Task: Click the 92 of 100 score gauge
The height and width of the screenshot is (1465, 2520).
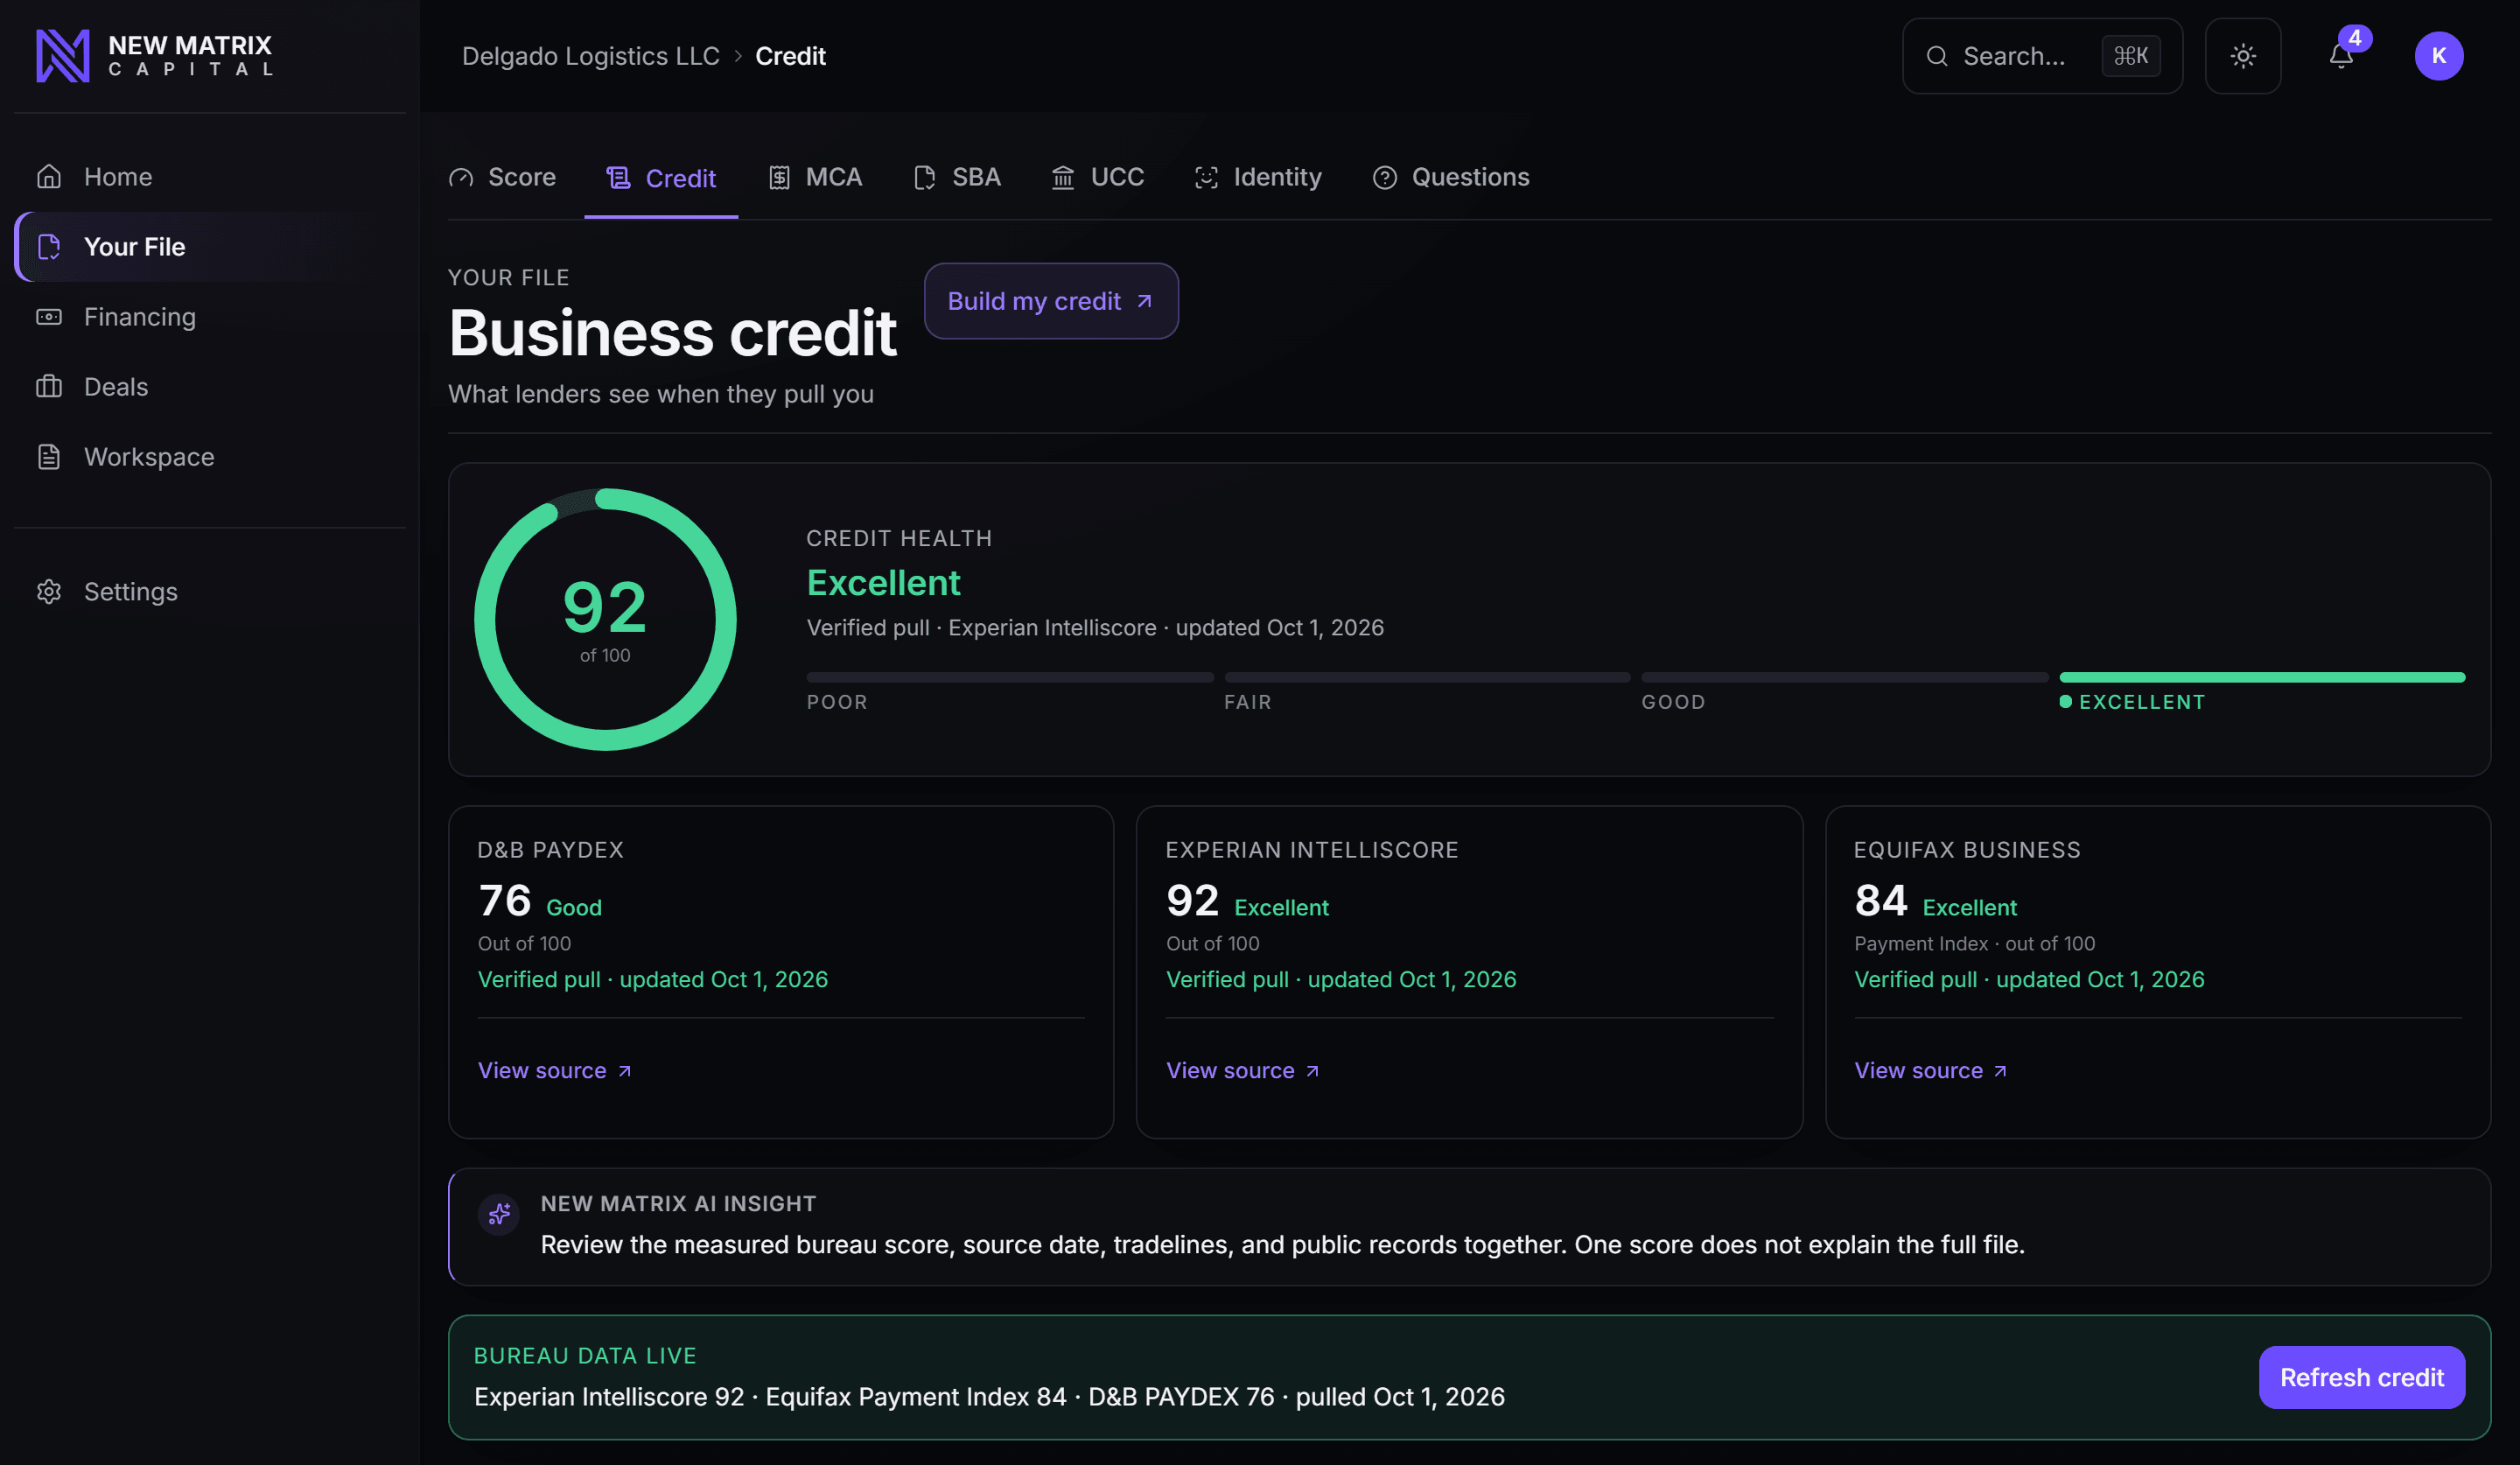Action: click(605, 619)
